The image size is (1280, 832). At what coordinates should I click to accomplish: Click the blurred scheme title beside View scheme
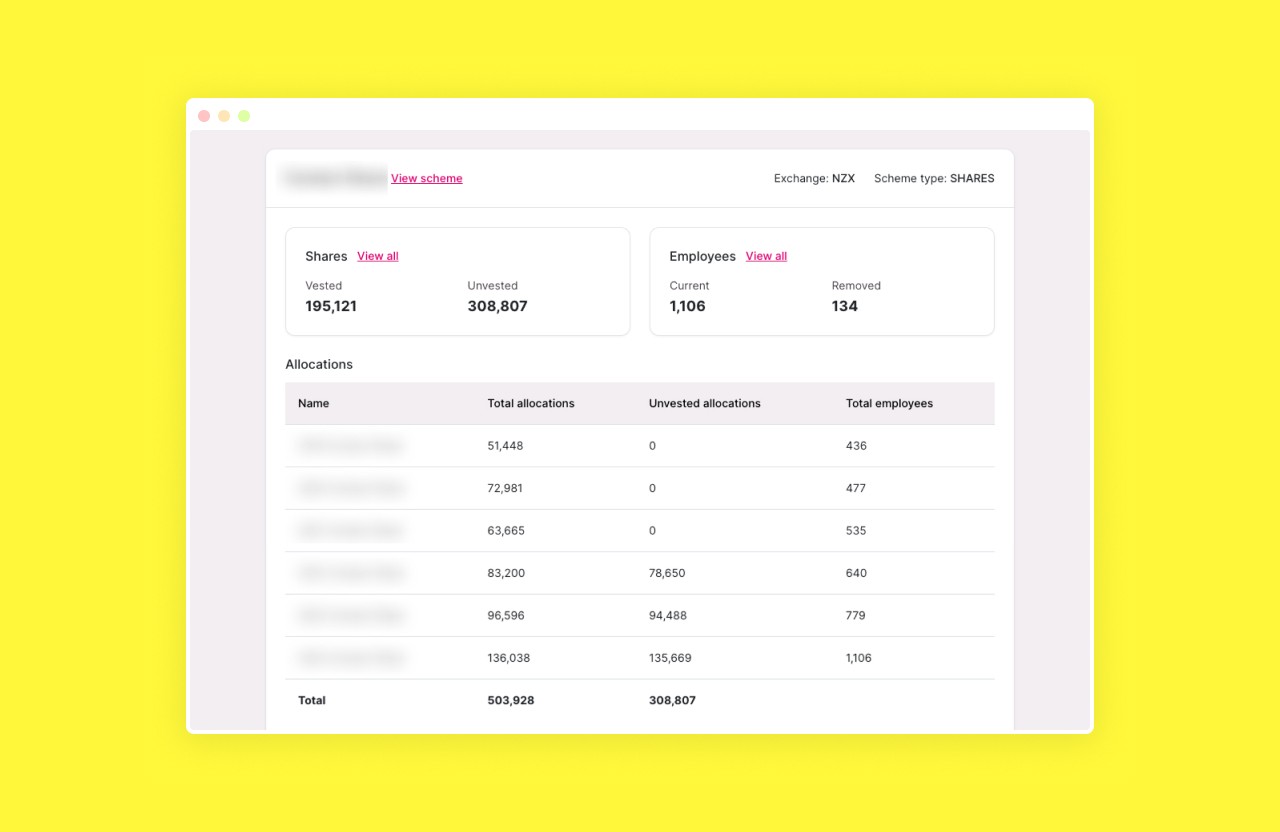(x=335, y=178)
